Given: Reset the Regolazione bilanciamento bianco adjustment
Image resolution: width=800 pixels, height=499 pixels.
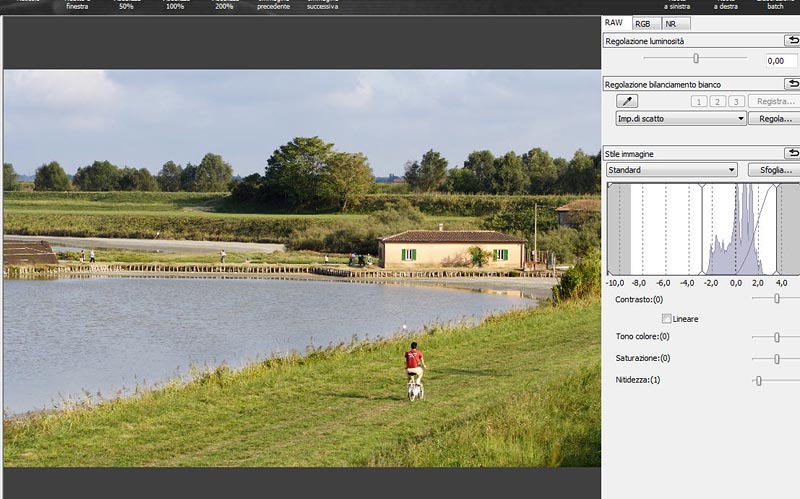Looking at the screenshot, I should [791, 84].
